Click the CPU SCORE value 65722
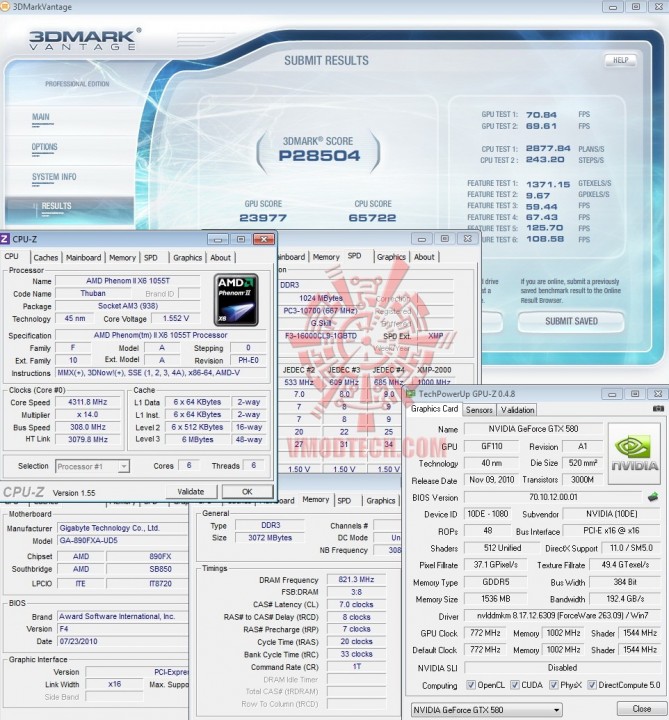Viewport: 669px width, 720px height. tap(372, 218)
